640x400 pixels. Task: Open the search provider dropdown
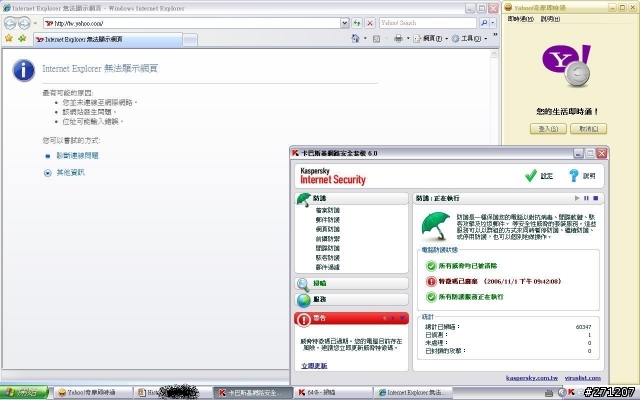click(x=493, y=23)
